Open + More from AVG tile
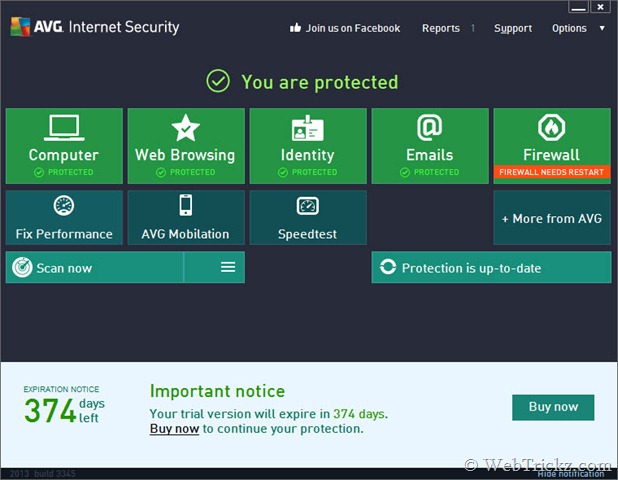 pyautogui.click(x=552, y=218)
